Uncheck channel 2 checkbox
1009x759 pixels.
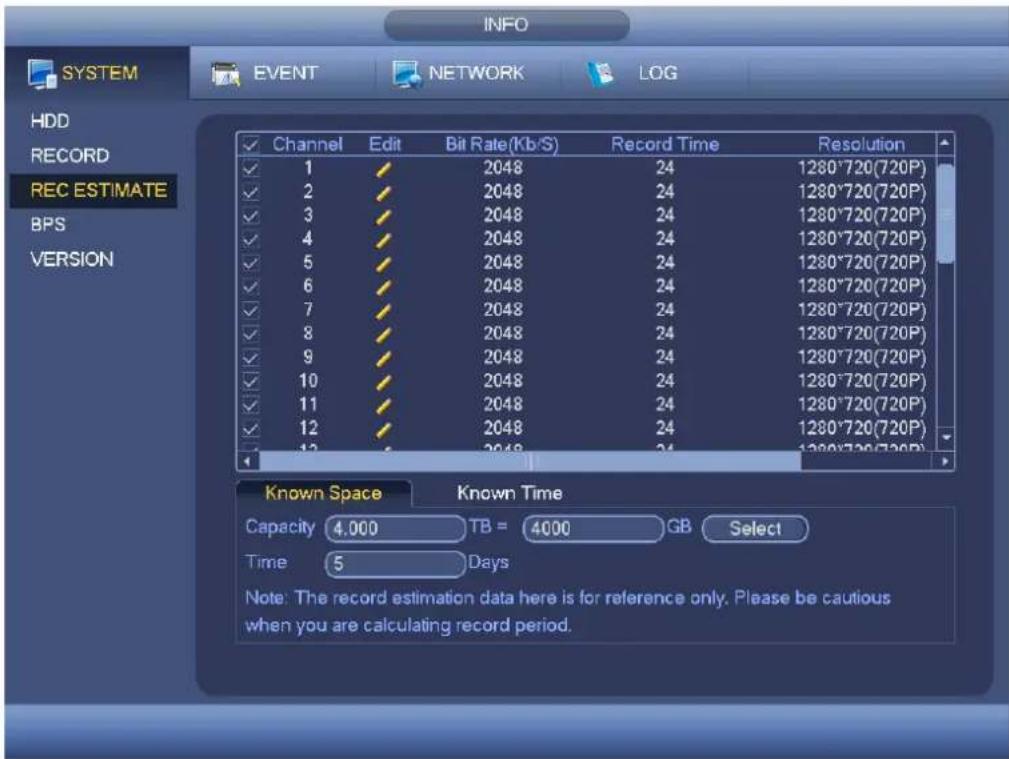coord(250,192)
